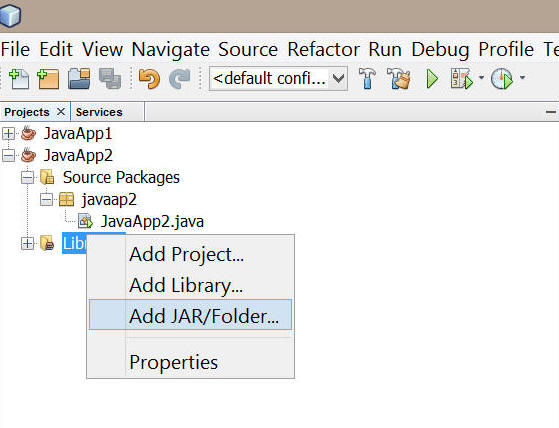Viewport: 559px width, 428px height.
Task: Open Project using the folder icon
Action: coord(79,79)
